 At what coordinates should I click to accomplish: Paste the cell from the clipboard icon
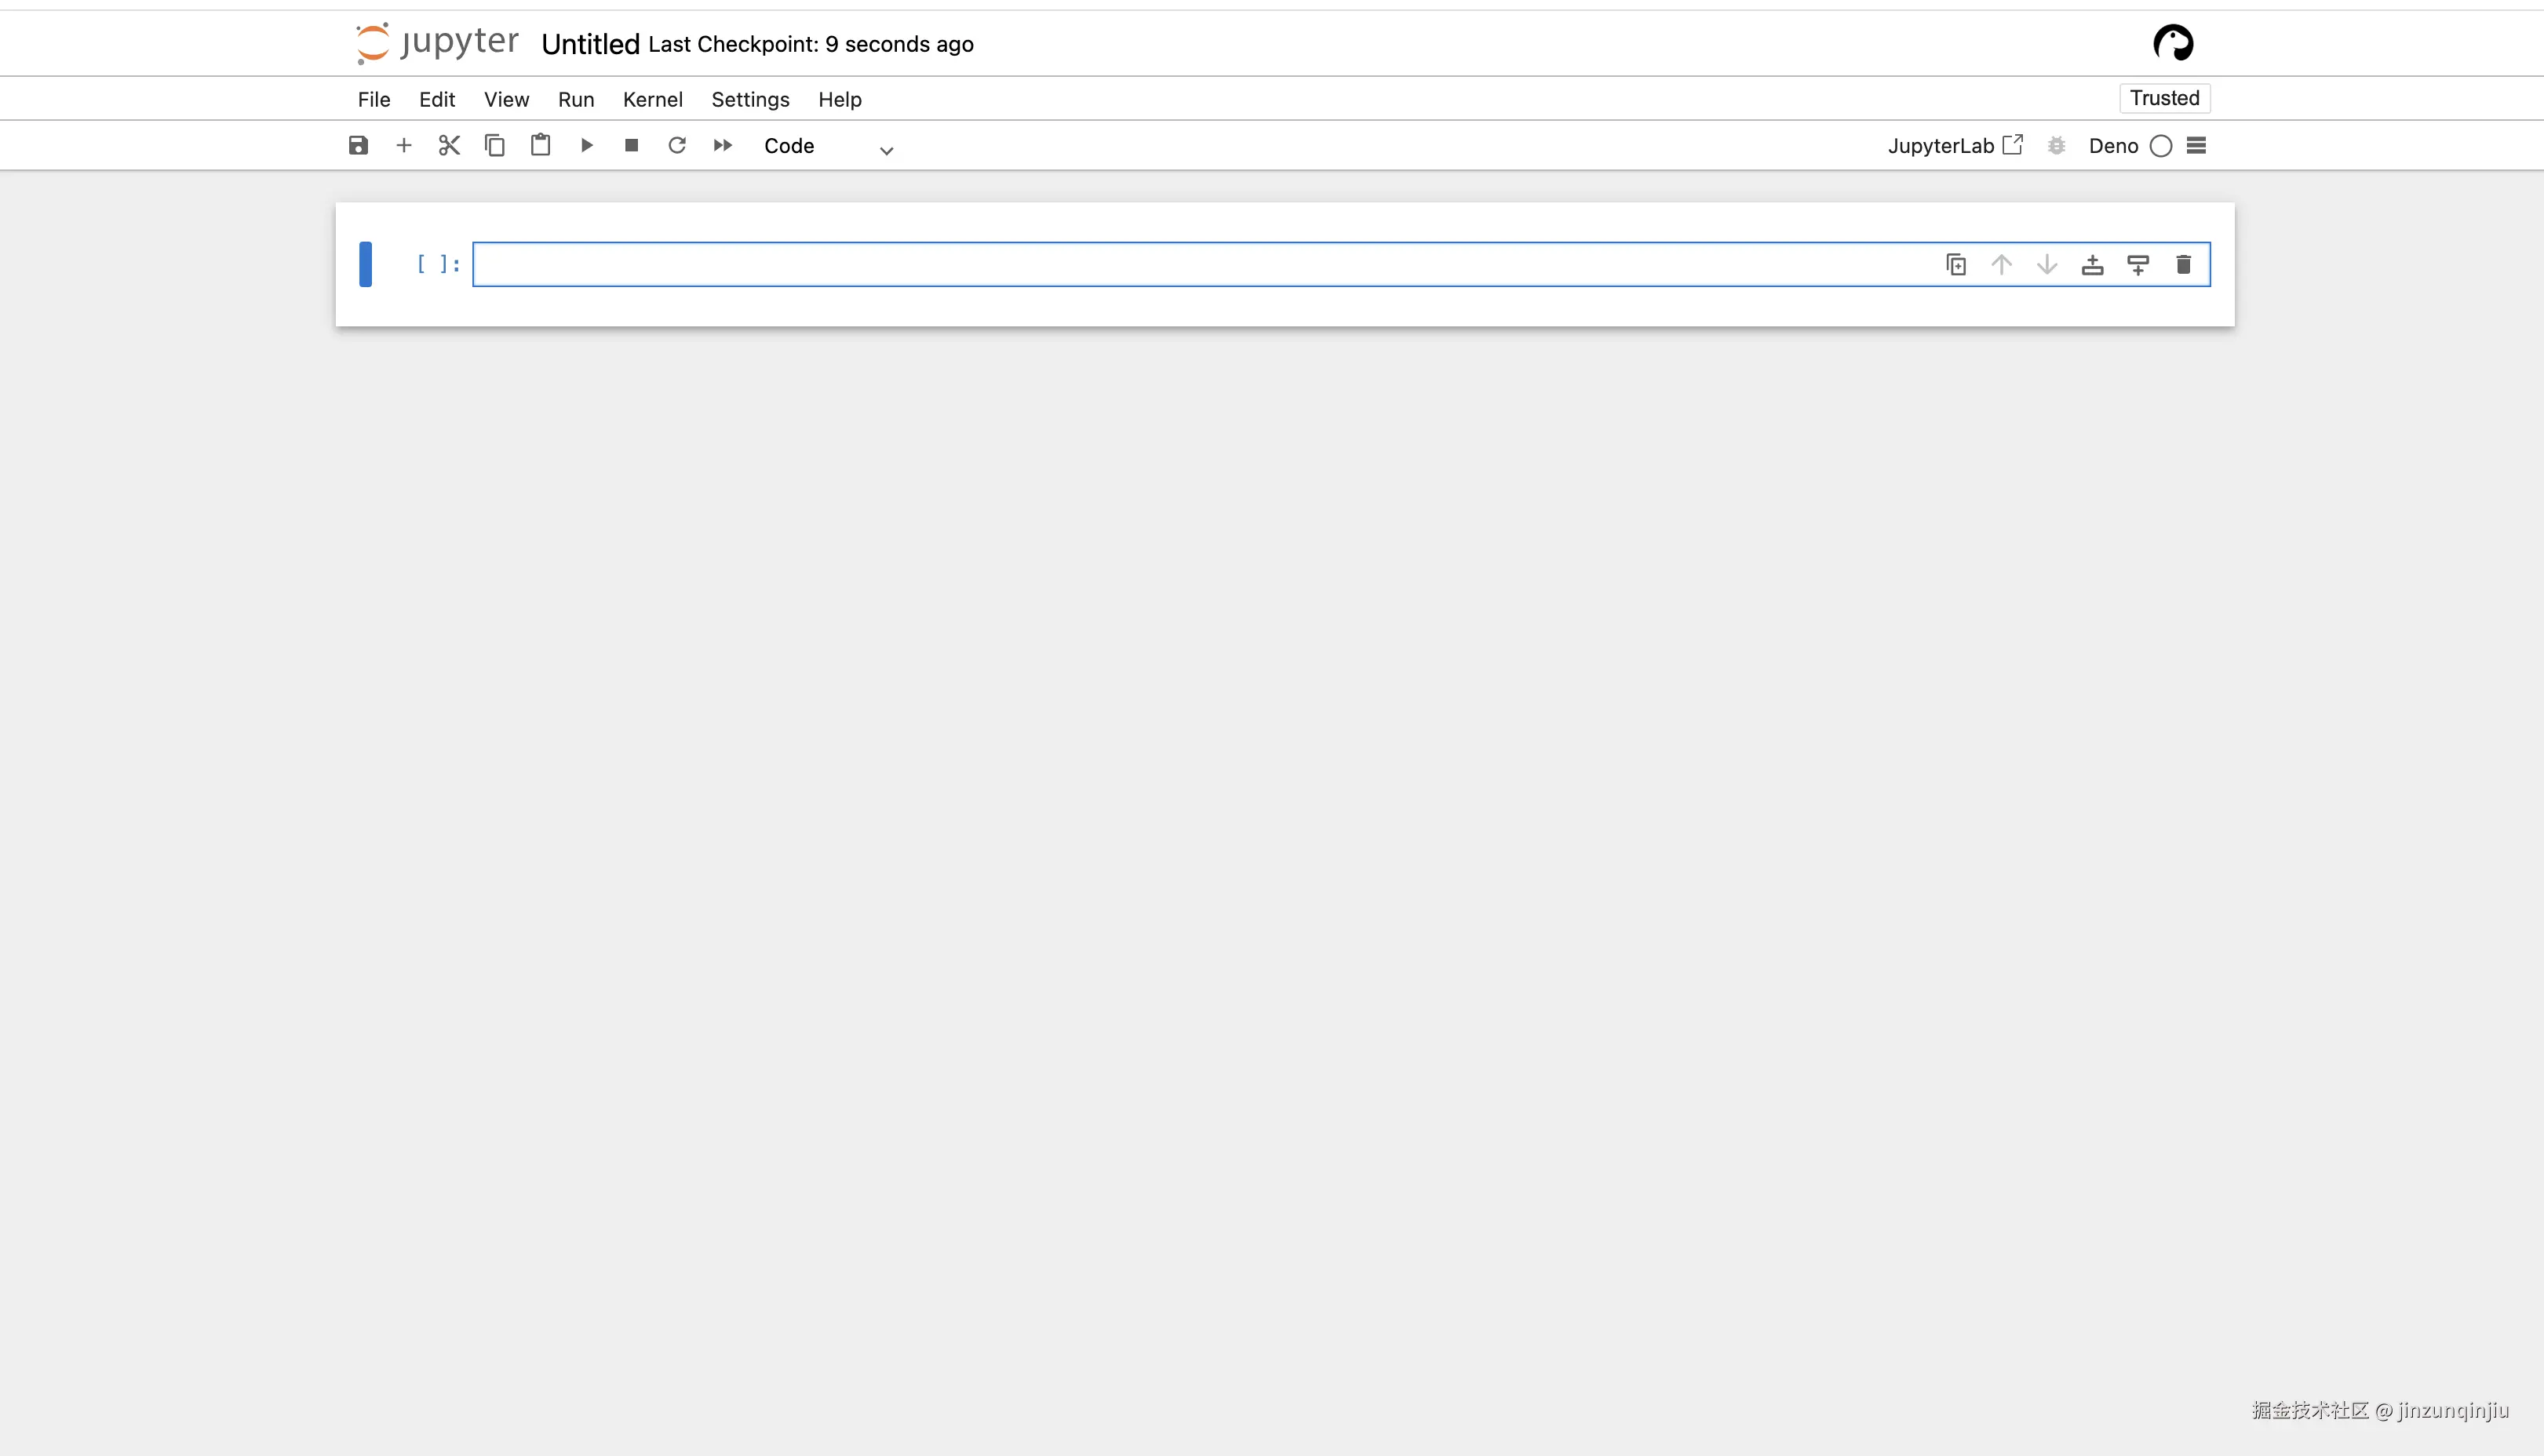click(x=540, y=146)
